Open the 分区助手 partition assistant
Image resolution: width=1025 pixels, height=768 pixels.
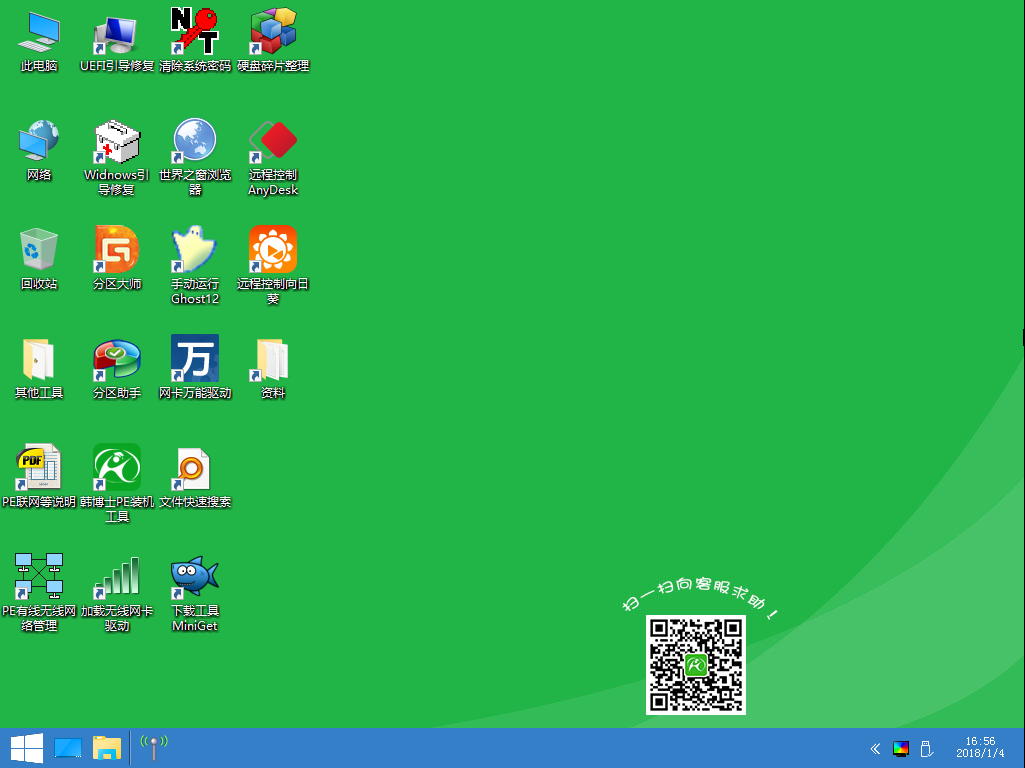pyautogui.click(x=117, y=359)
